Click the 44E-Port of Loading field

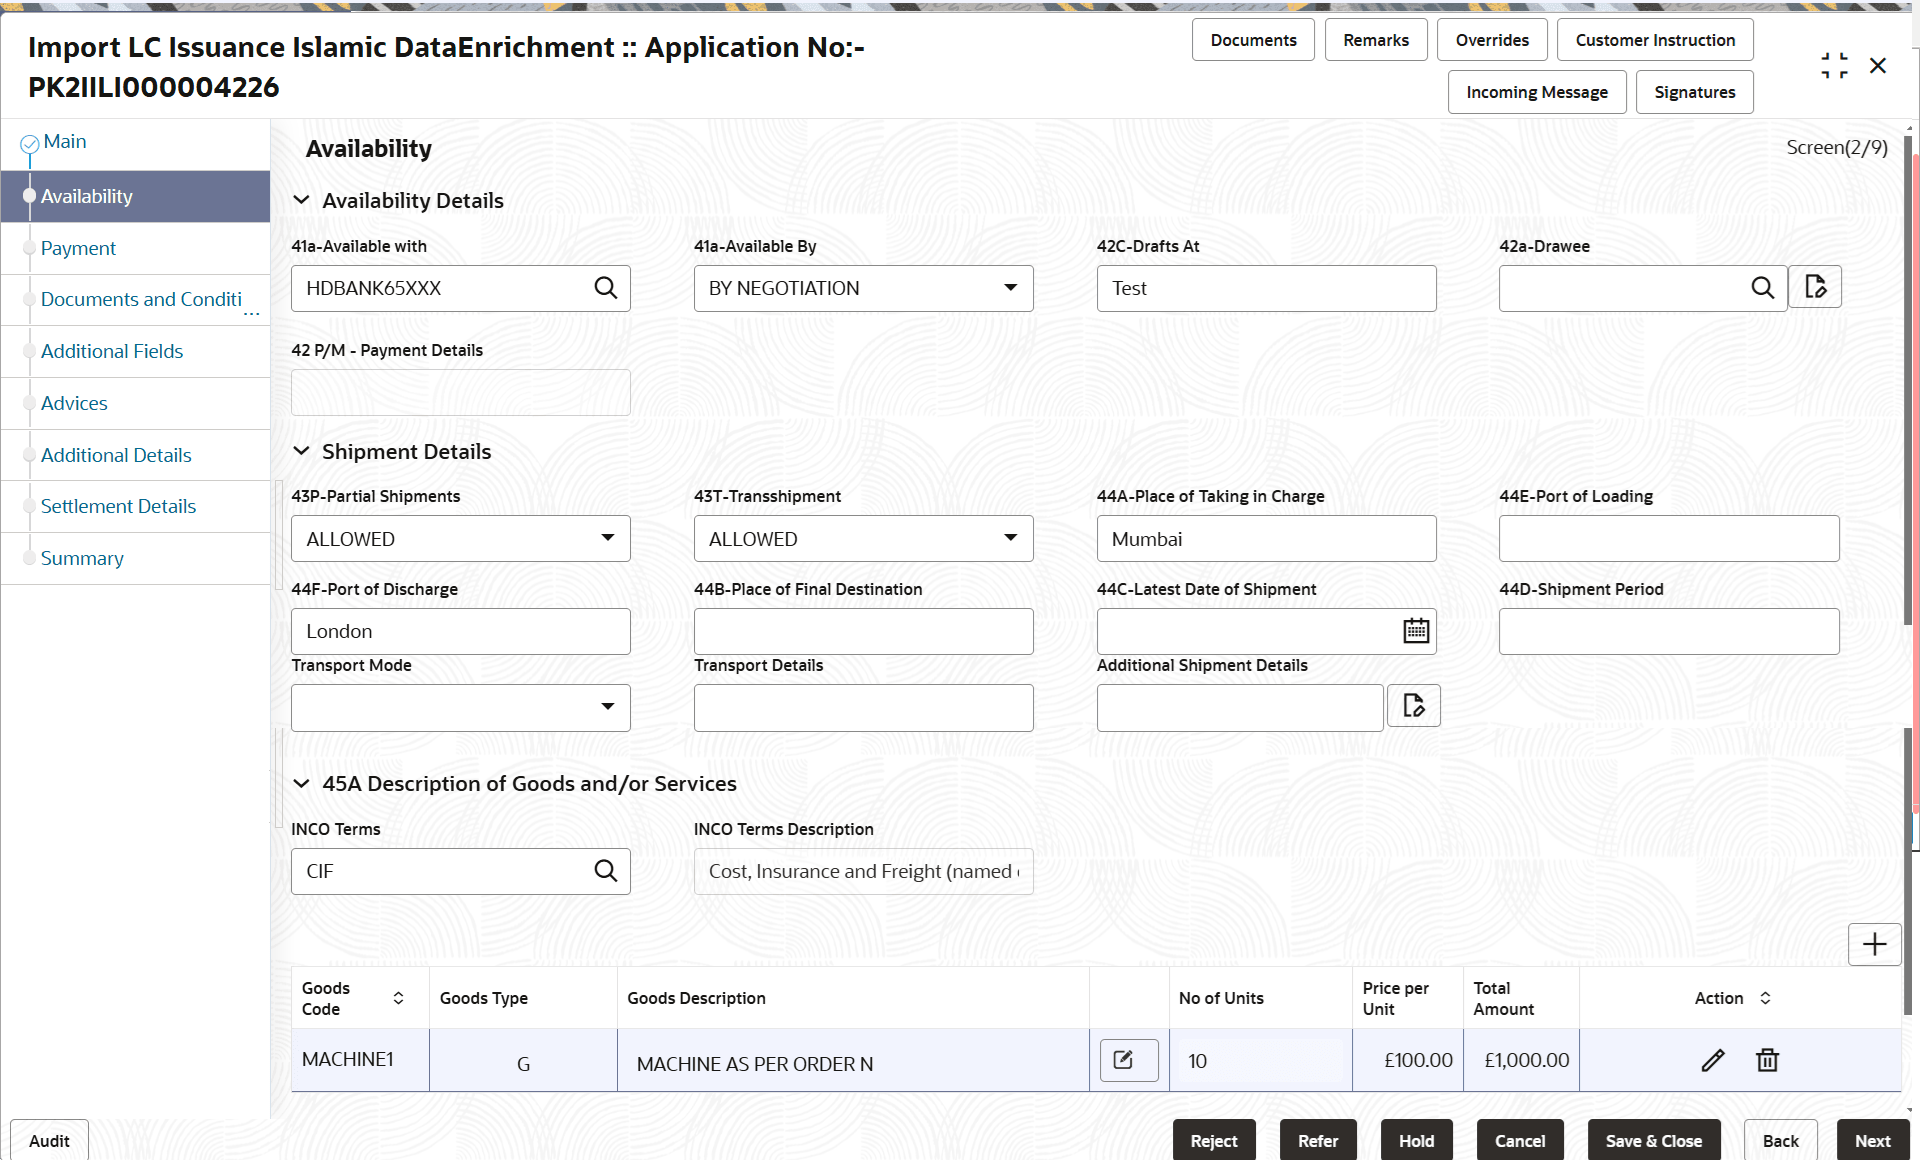[x=1668, y=539]
